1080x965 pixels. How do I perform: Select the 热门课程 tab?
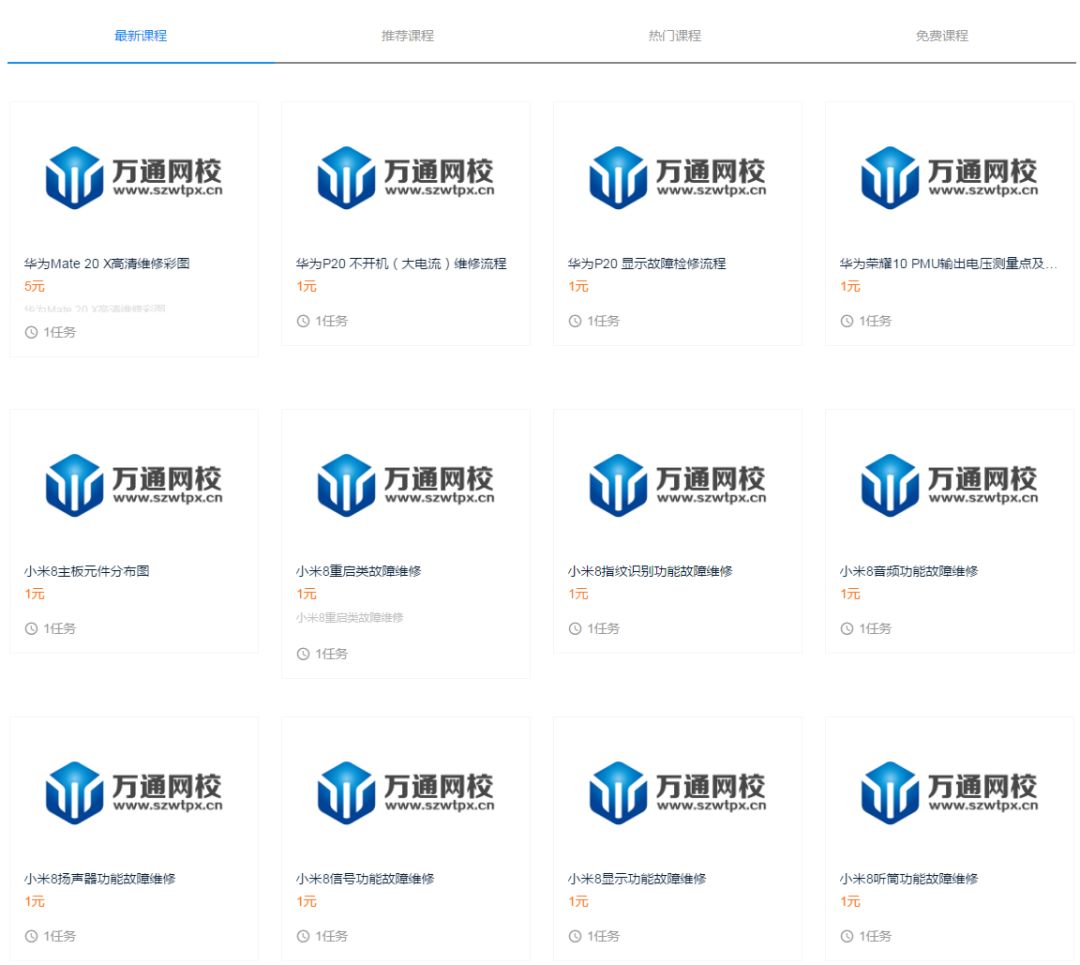(675, 36)
